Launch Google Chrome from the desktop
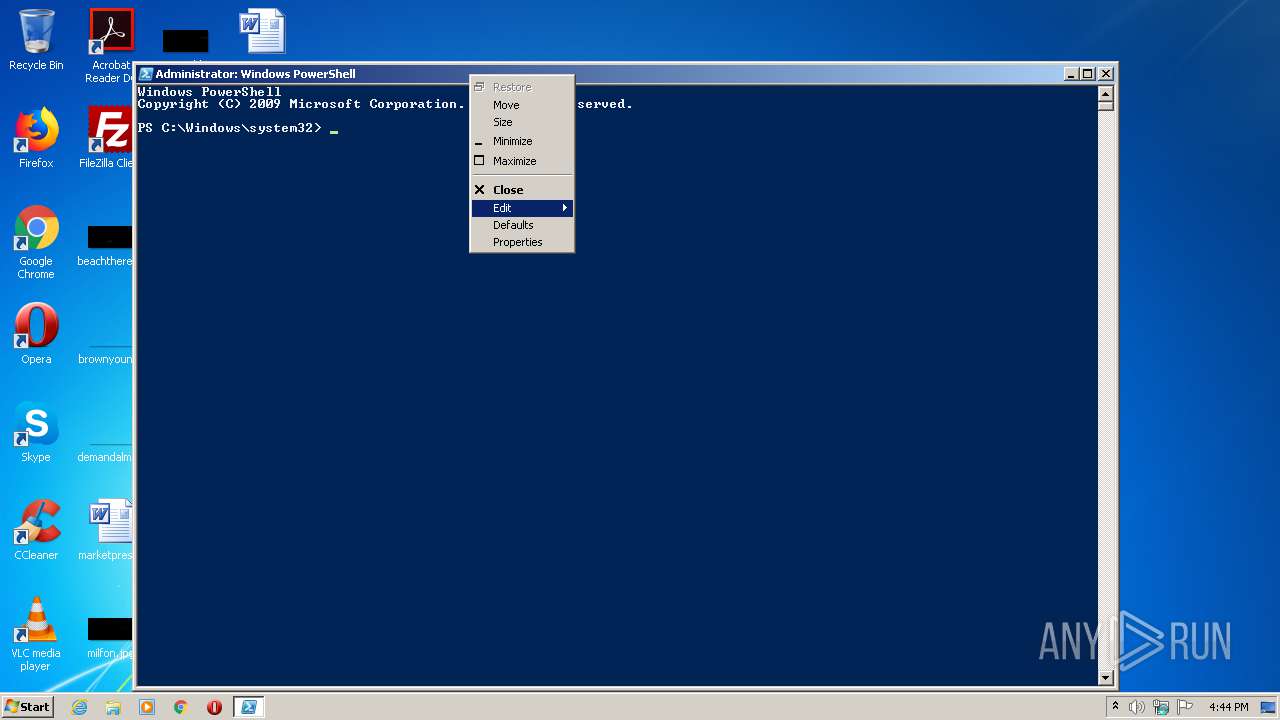The height and width of the screenshot is (720, 1280). (x=36, y=243)
